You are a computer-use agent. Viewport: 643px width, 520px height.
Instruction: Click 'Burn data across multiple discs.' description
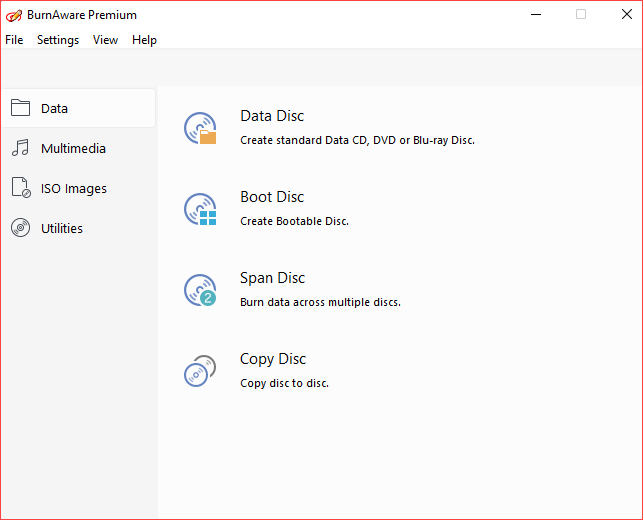[x=320, y=302]
